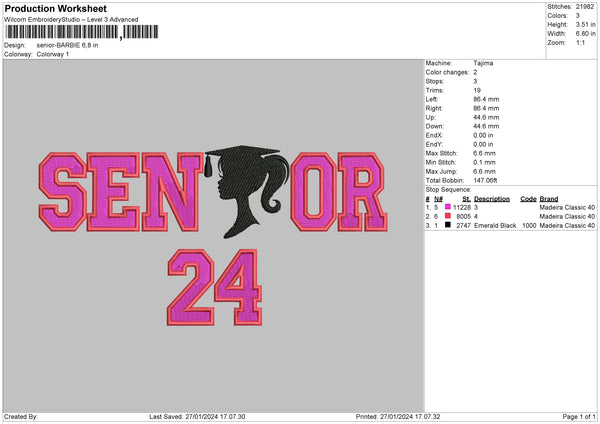Click design name 'senior-BARBIE 6,8 in'
This screenshot has height=424, width=600.
[67, 45]
